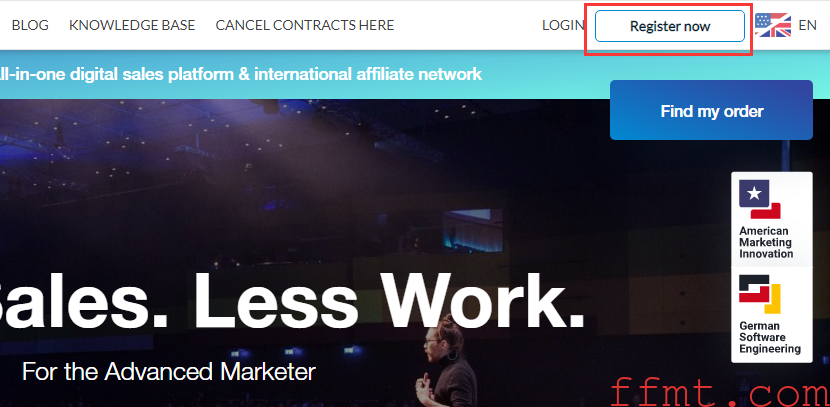
Task: Click the American Marketing Innovation label text
Action: coord(766,242)
